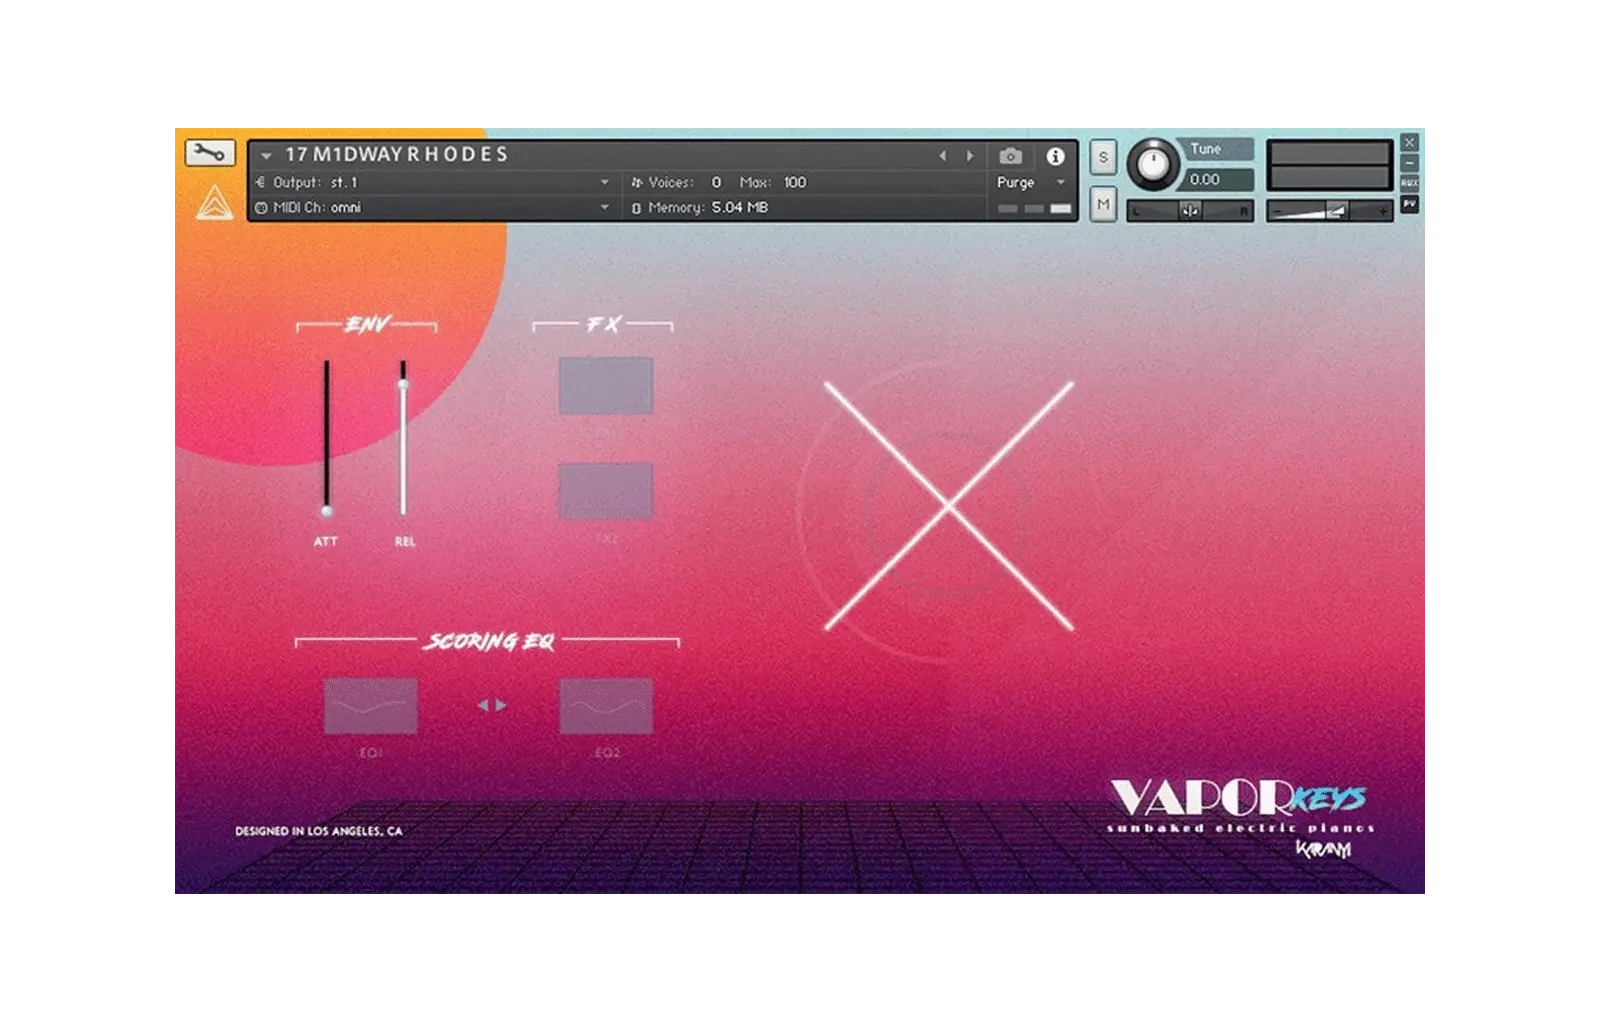Enable Solo with the S button

(1103, 157)
